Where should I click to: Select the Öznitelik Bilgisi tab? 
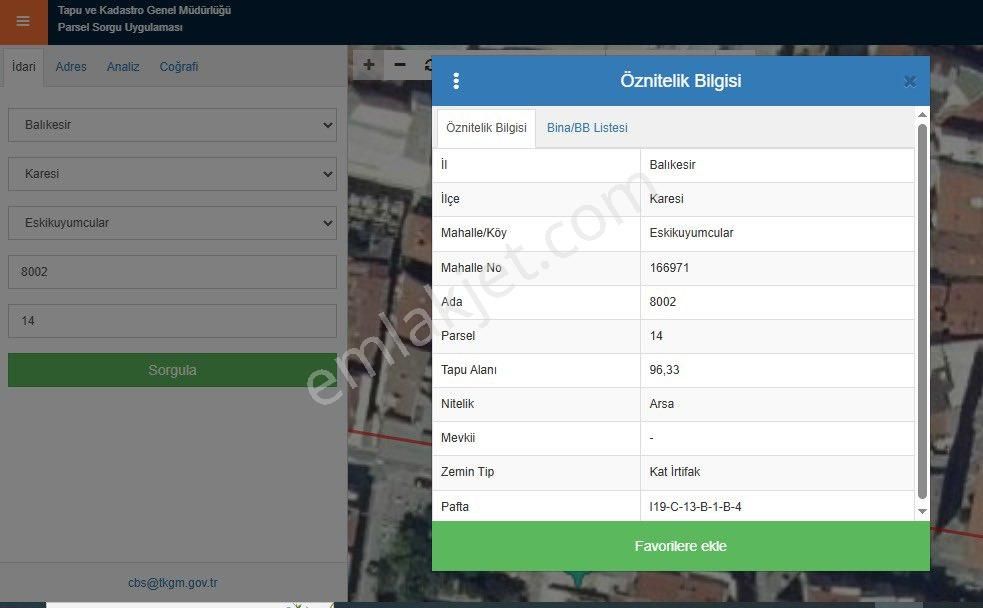[x=485, y=128]
